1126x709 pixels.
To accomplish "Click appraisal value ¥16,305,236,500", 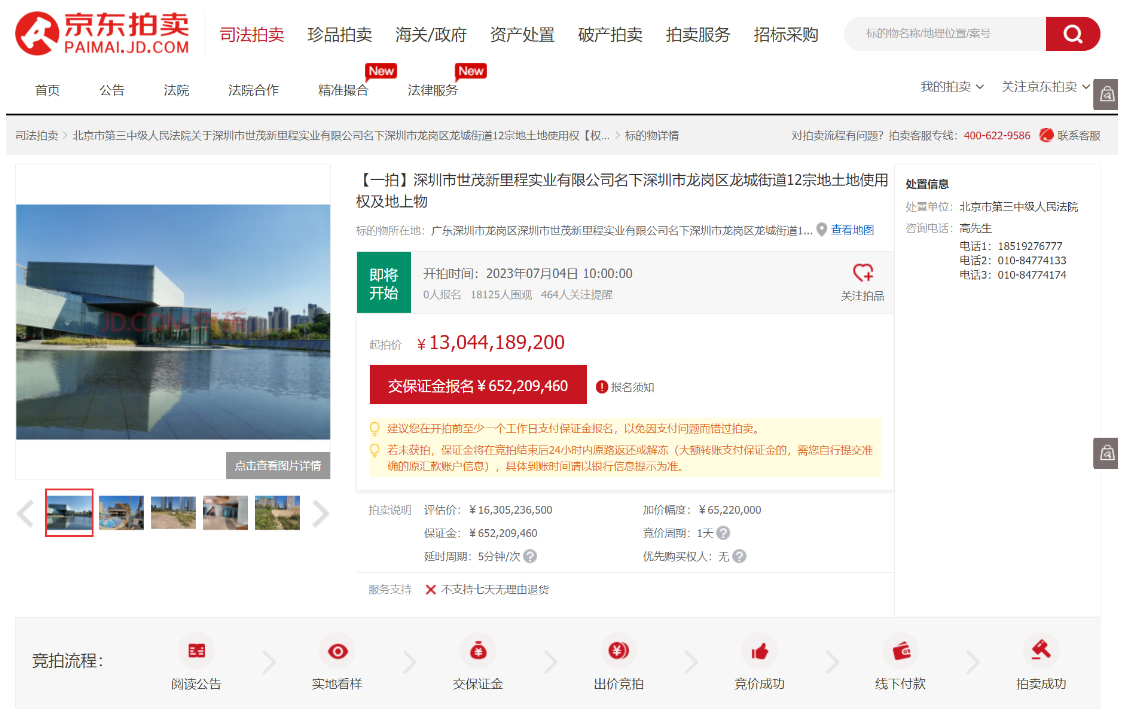I will [x=511, y=510].
